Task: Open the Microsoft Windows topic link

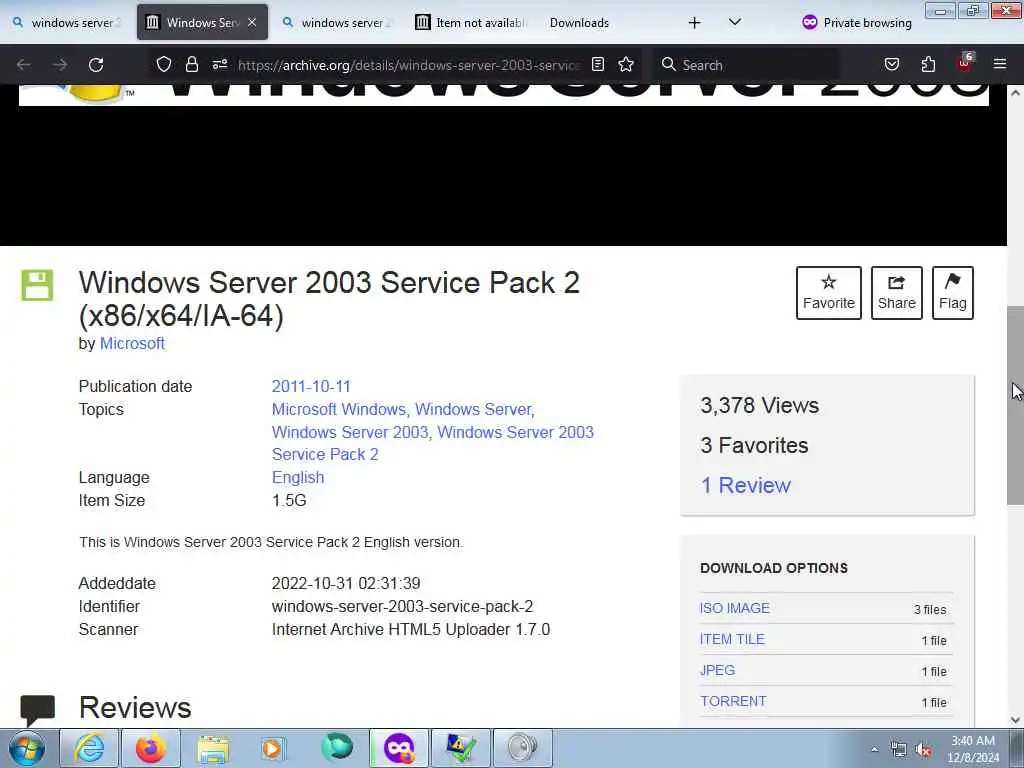Action: point(340,409)
